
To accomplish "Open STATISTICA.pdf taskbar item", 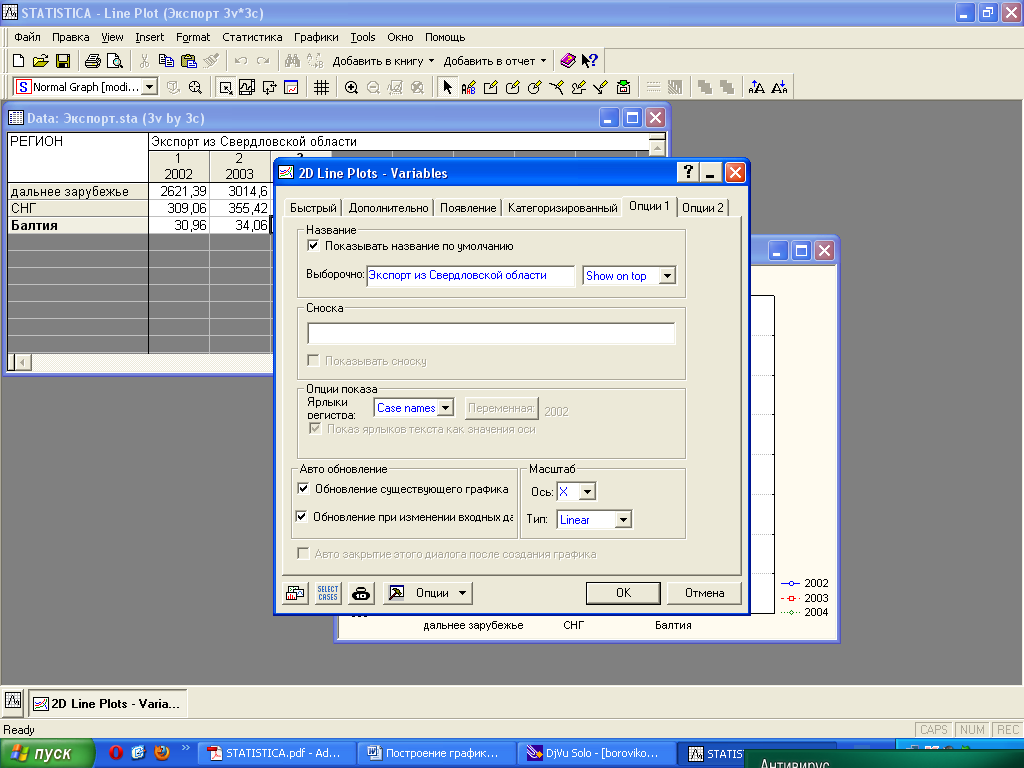I will point(277,753).
